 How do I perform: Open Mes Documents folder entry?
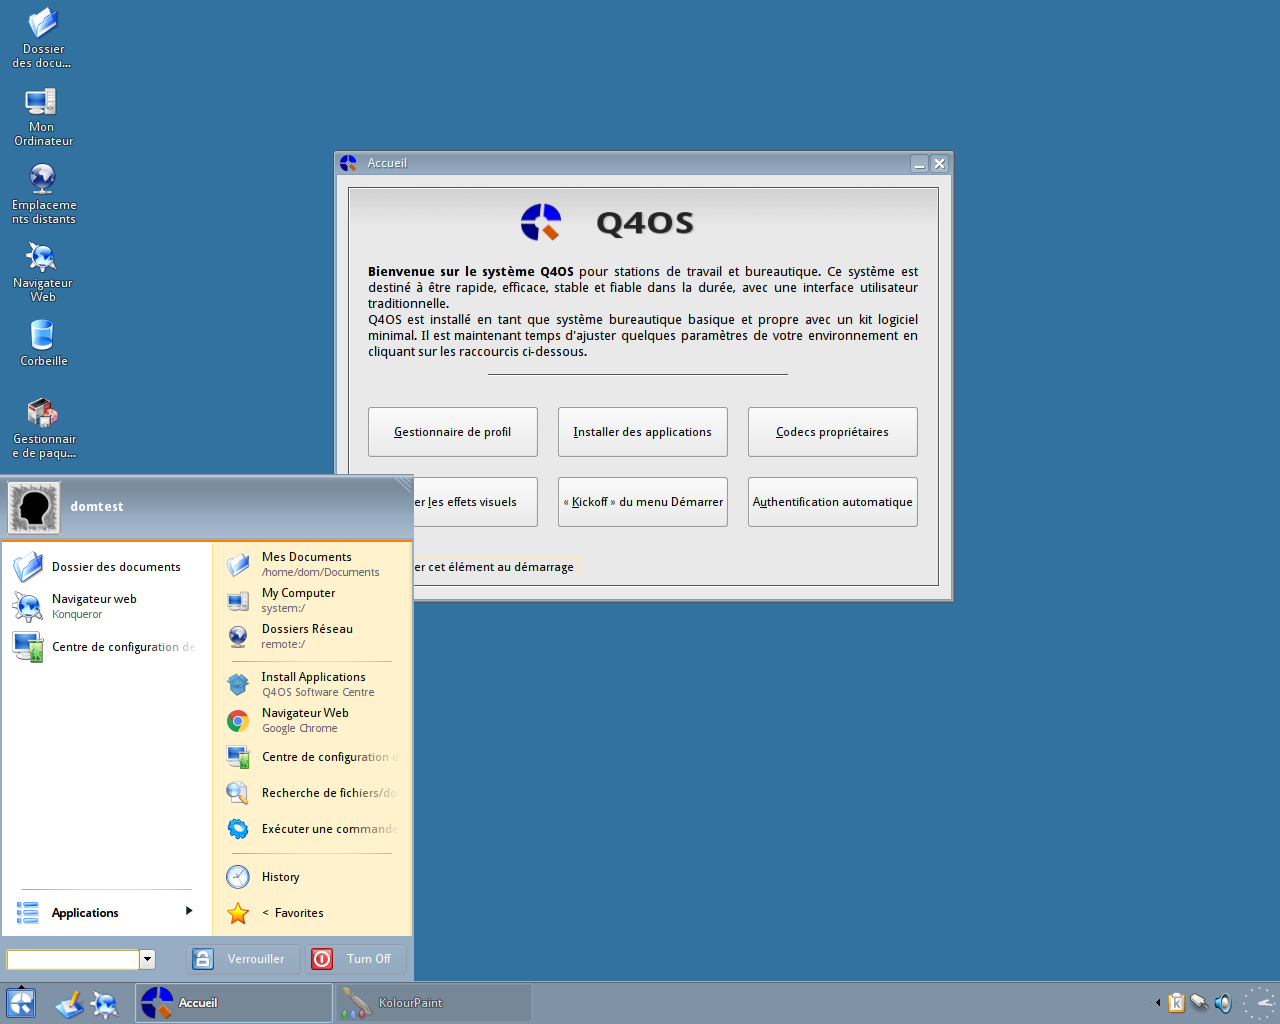coord(312,565)
